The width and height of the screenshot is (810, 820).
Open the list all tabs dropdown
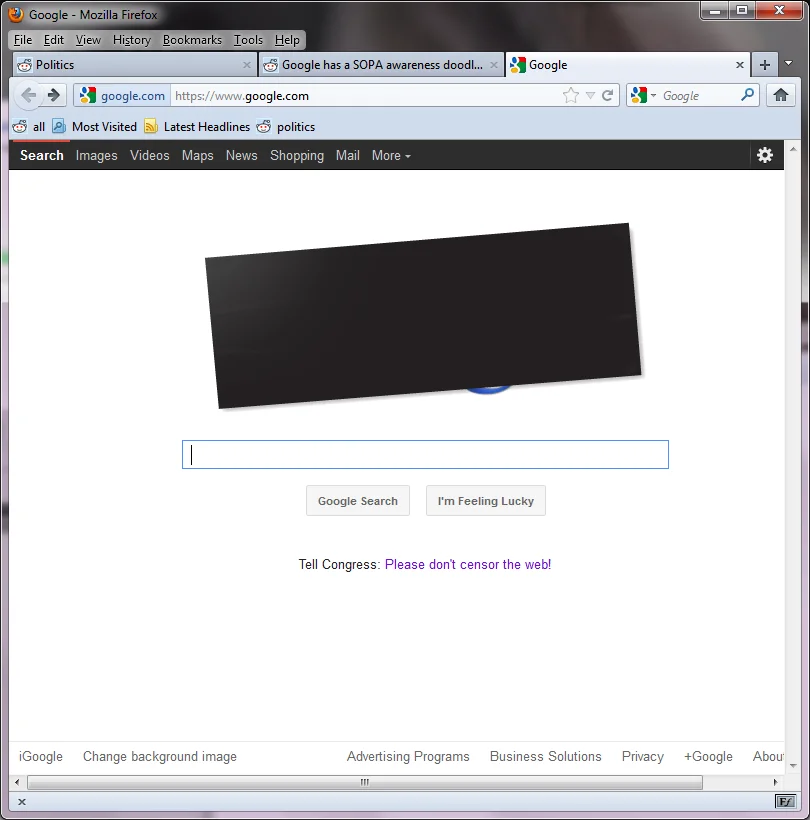point(789,63)
